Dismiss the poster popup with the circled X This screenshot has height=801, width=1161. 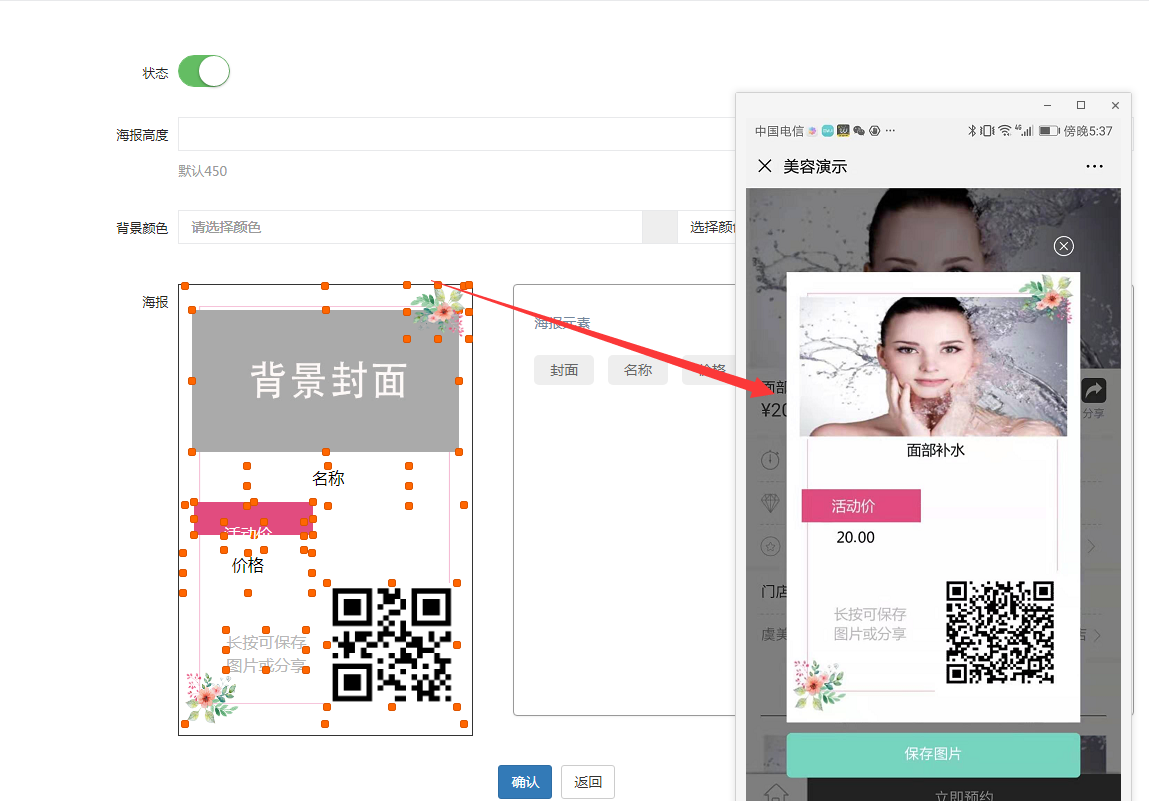(x=1064, y=246)
